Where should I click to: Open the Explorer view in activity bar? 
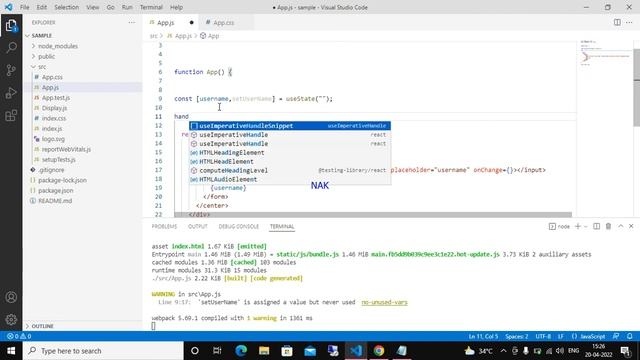[11, 26]
